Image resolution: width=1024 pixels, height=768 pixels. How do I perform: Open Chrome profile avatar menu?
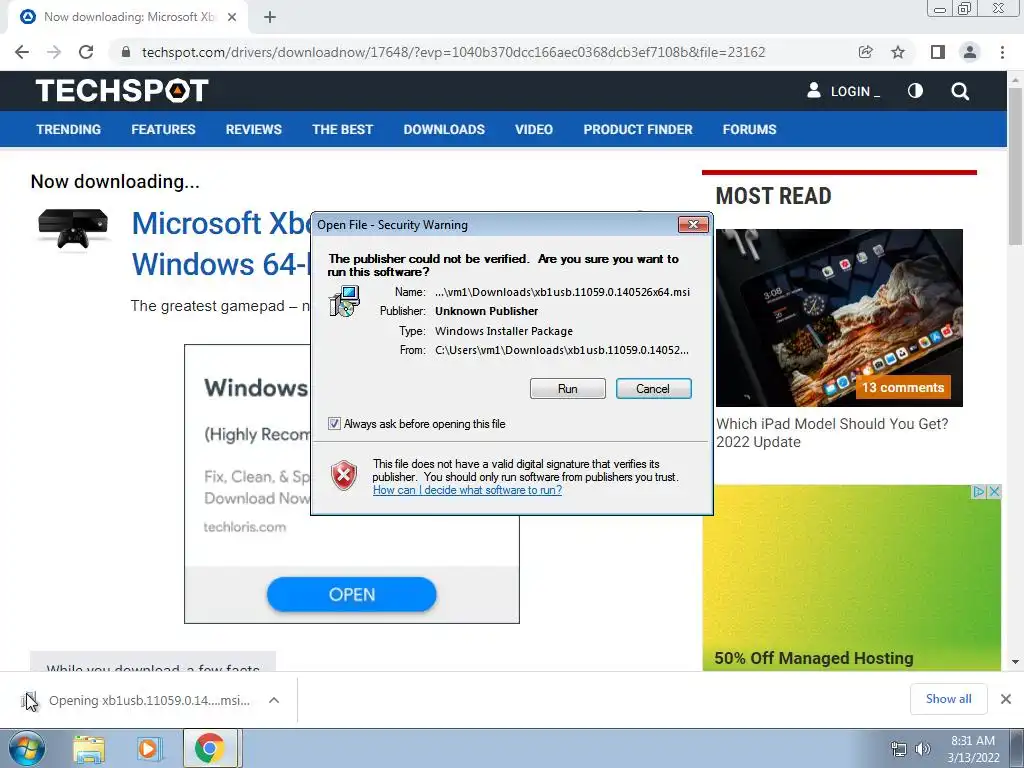[970, 52]
